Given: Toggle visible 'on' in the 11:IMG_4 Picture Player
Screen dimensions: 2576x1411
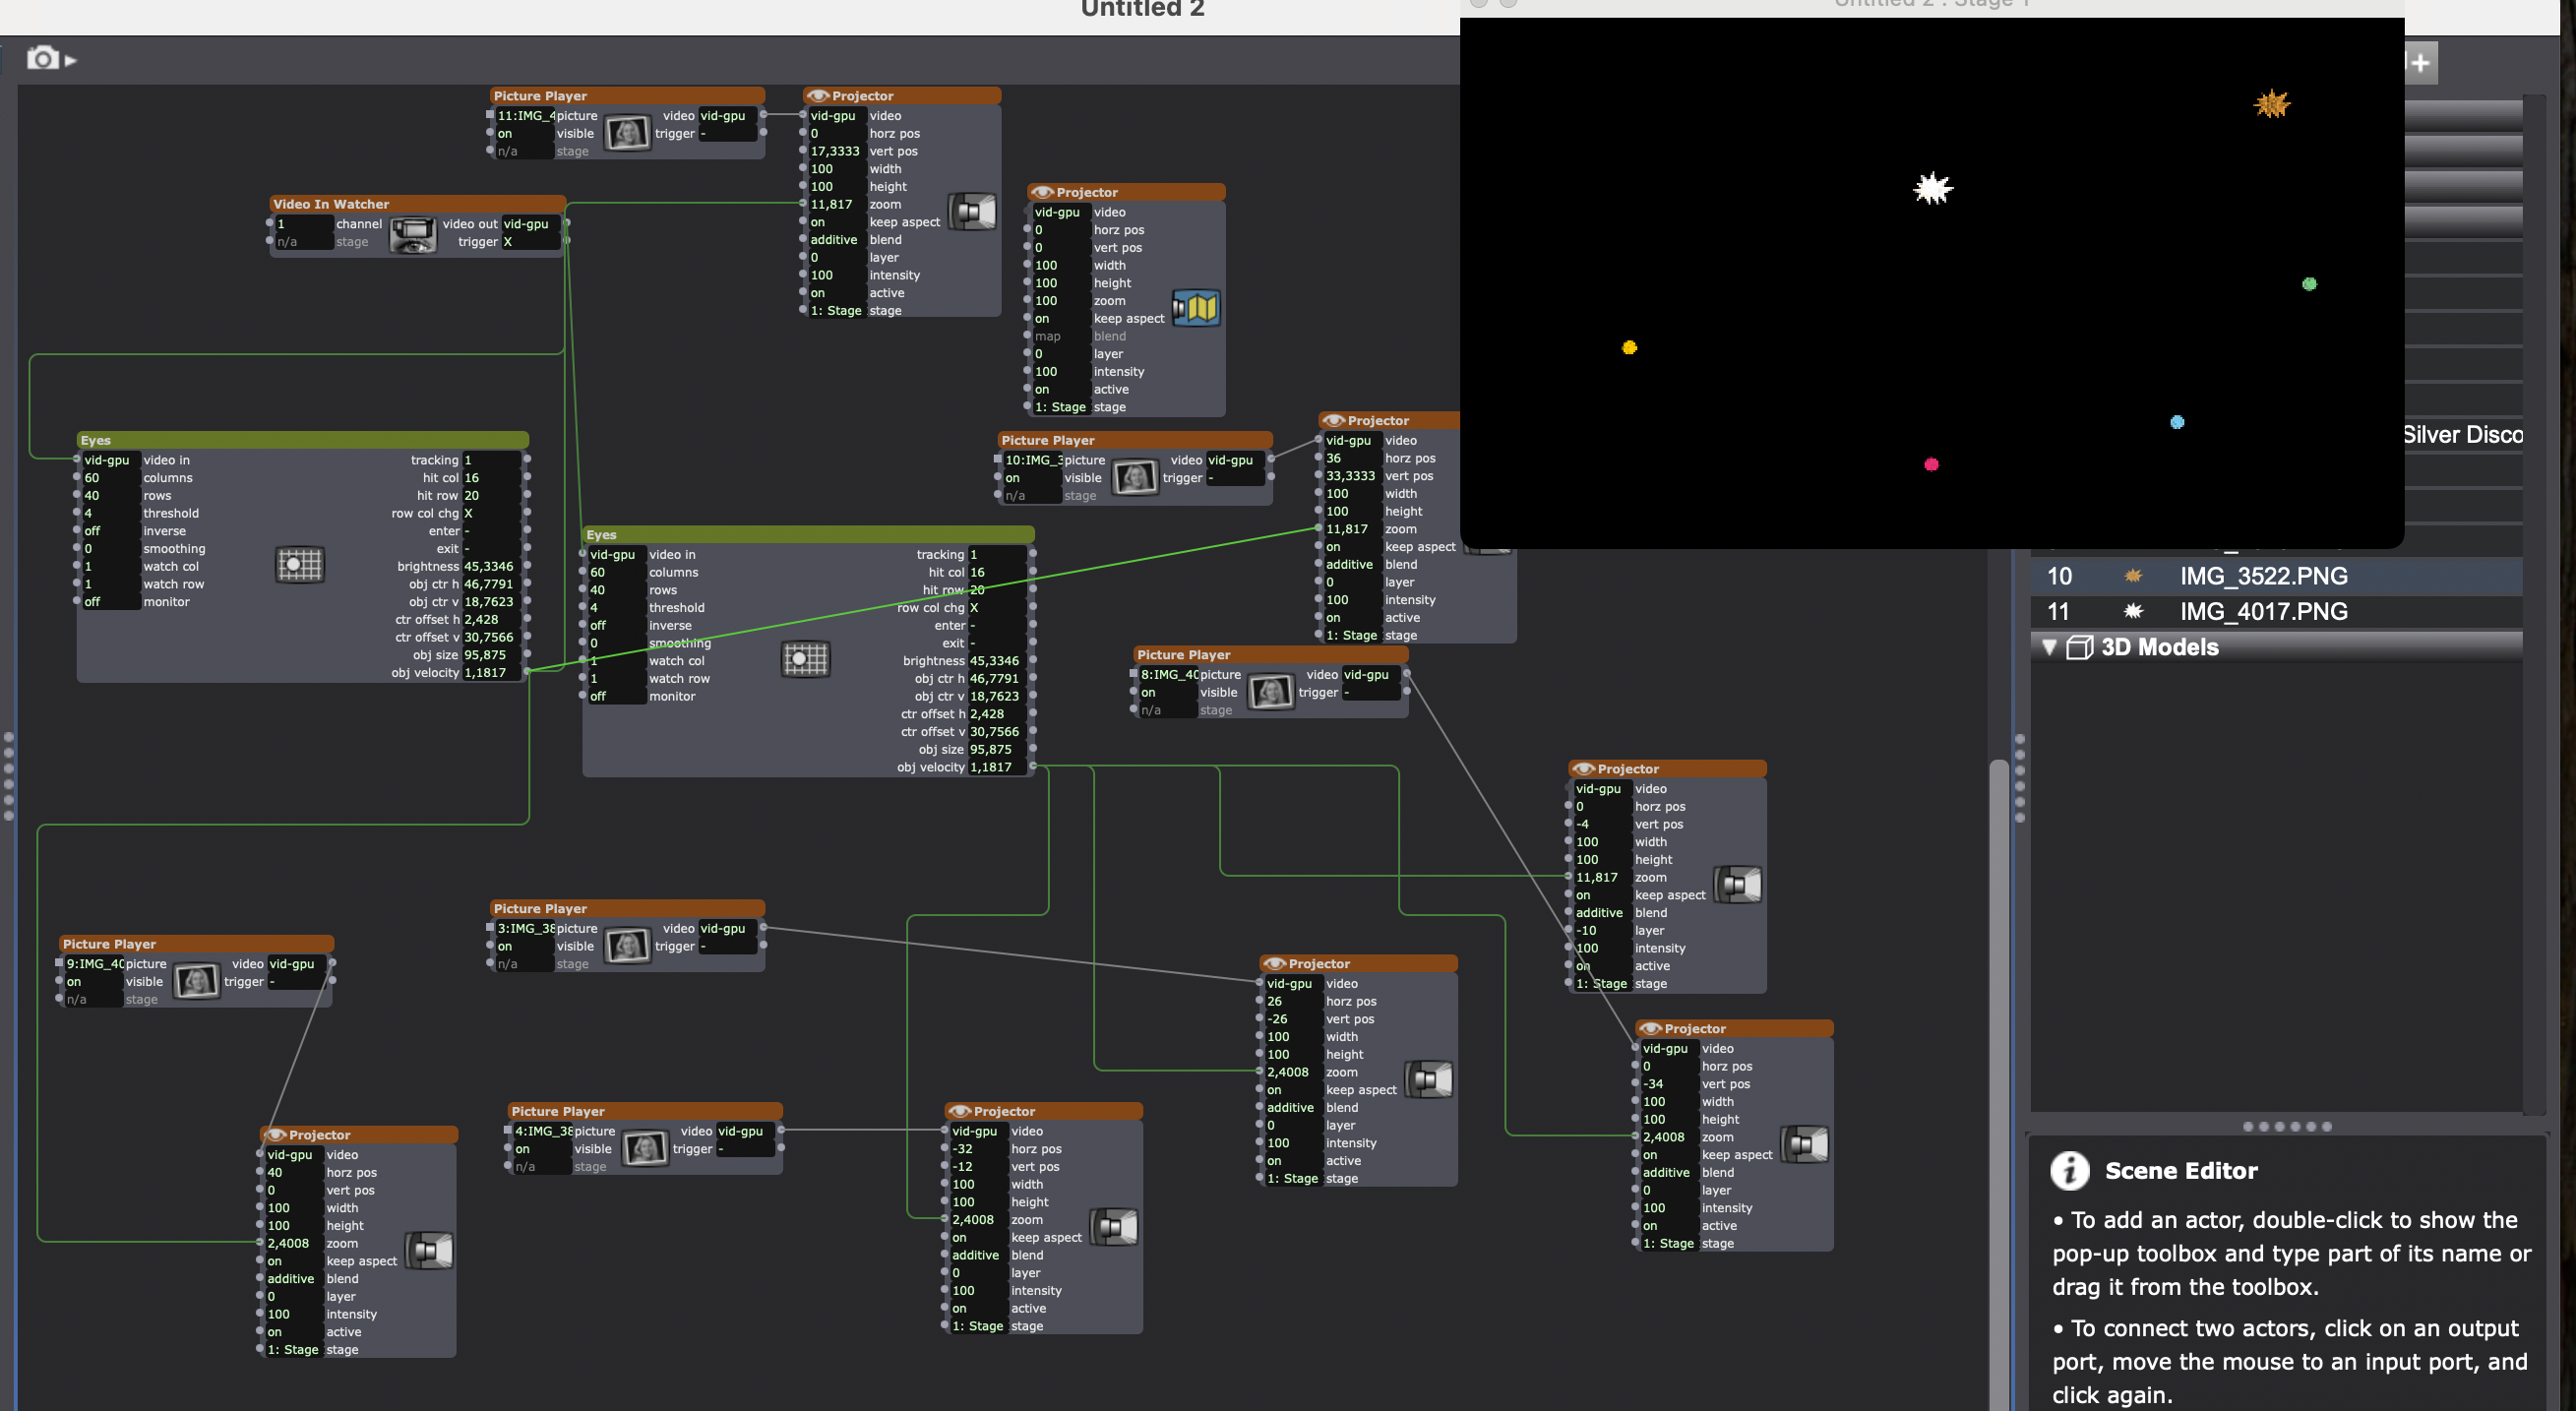Looking at the screenshot, I should pyautogui.click(x=524, y=134).
